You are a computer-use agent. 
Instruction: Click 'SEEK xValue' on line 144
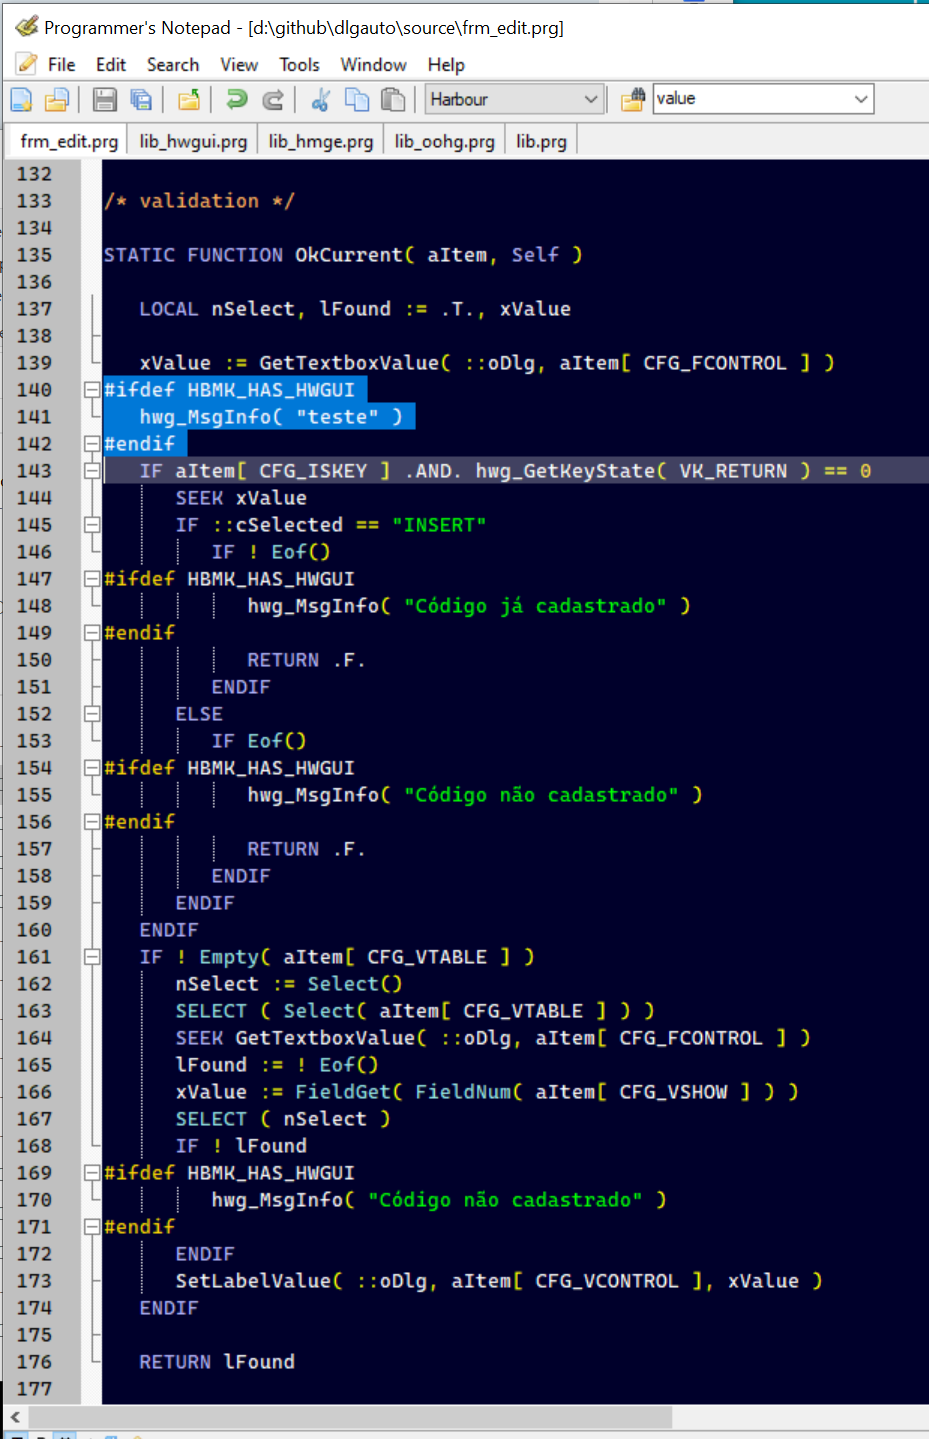click(x=241, y=498)
